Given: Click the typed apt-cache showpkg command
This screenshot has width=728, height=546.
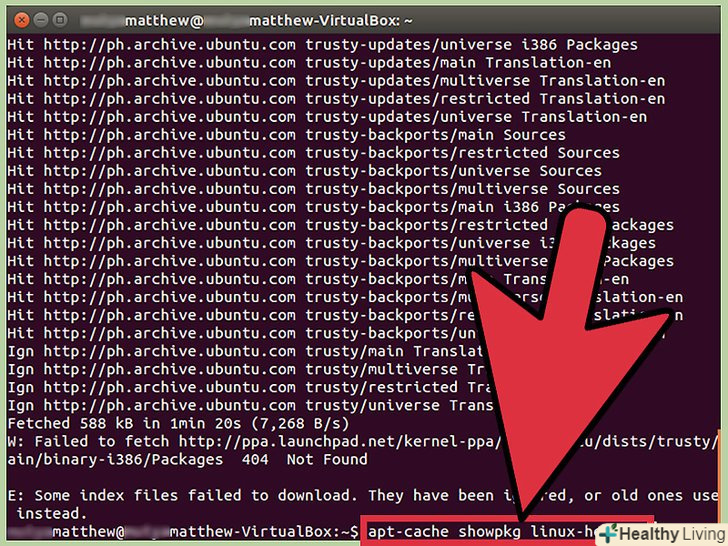Looking at the screenshot, I should [482, 532].
